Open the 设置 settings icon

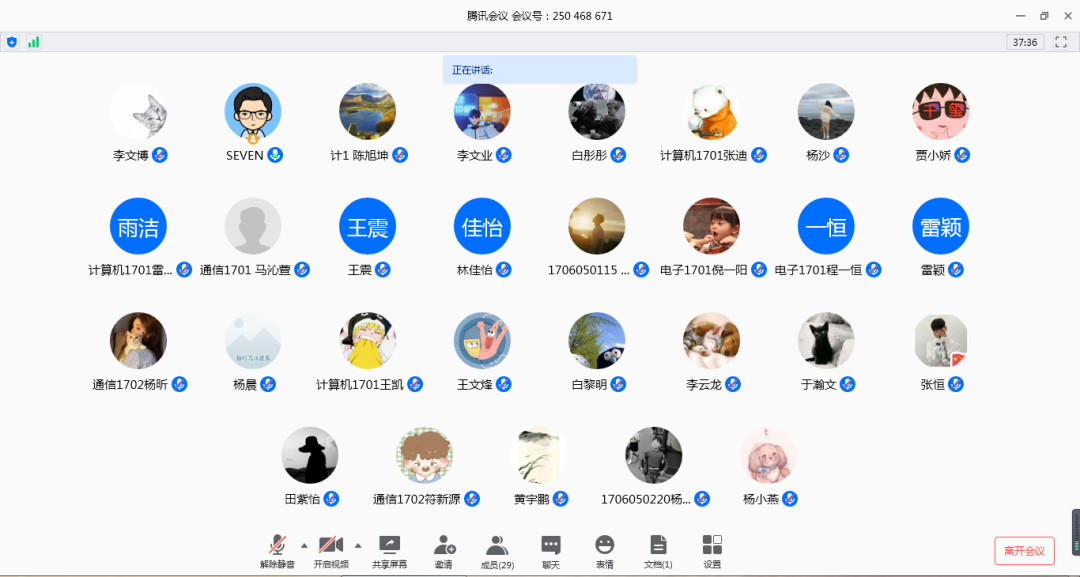click(x=712, y=551)
